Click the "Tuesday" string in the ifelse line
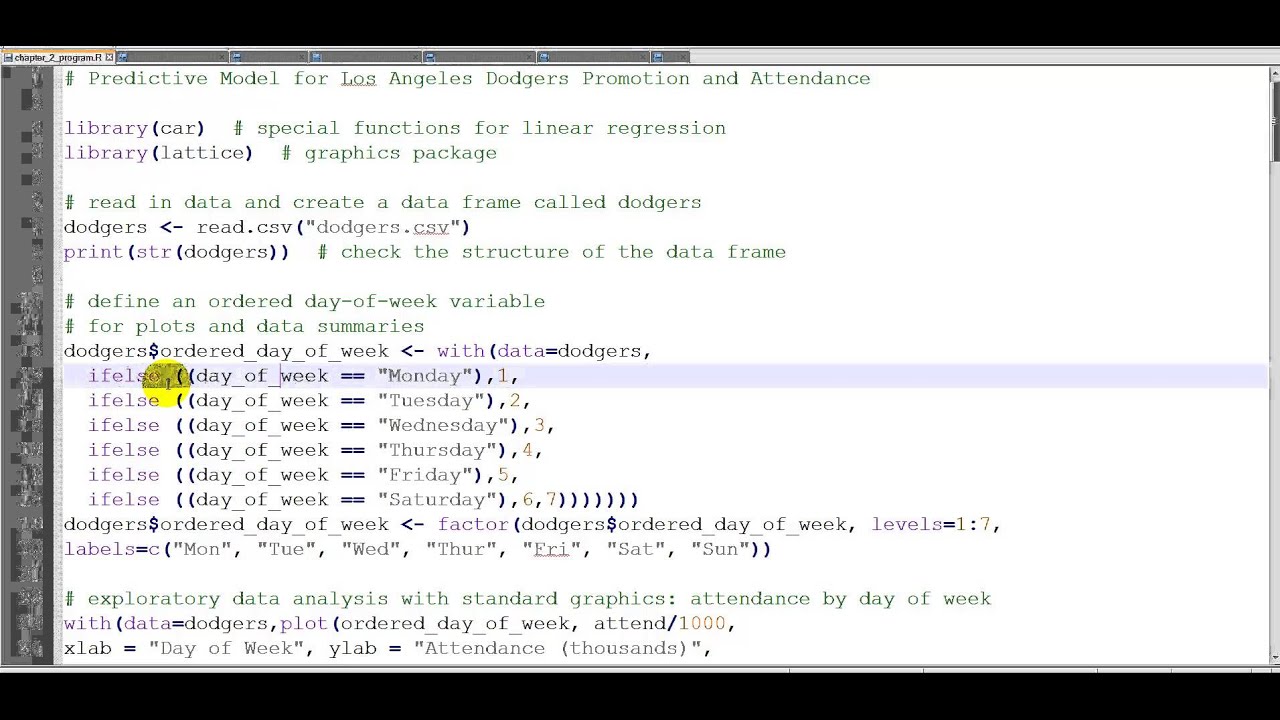This screenshot has height=720, width=1280. [x=430, y=401]
